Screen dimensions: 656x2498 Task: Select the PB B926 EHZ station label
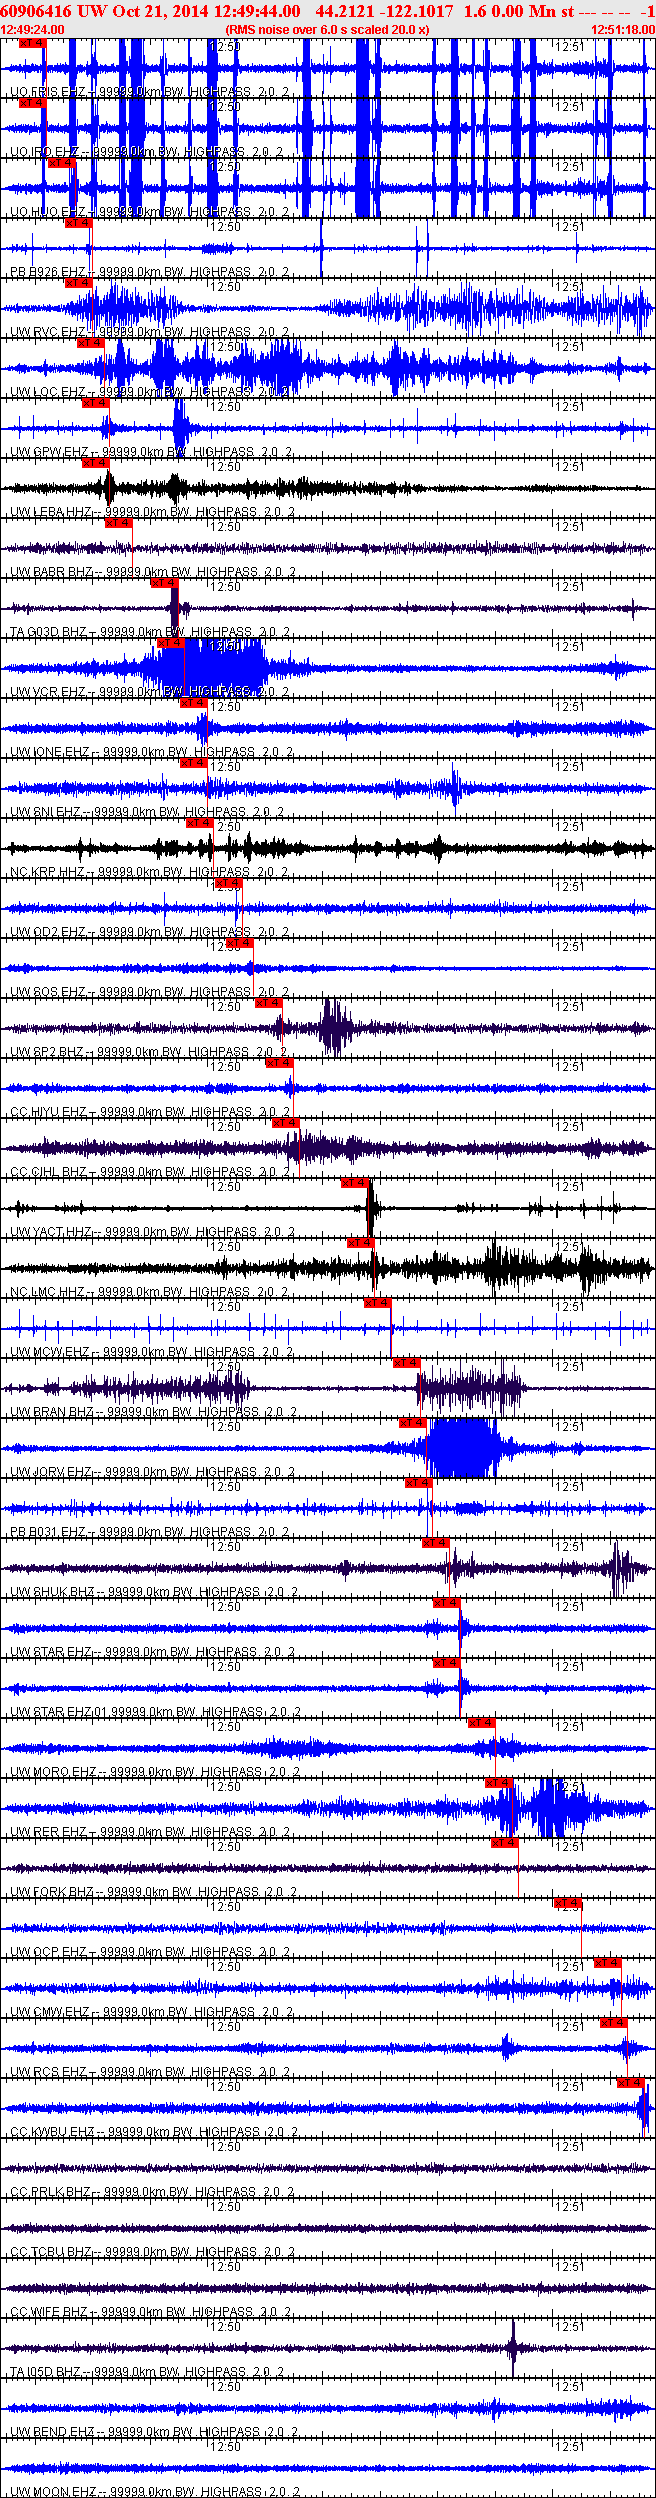(150, 272)
